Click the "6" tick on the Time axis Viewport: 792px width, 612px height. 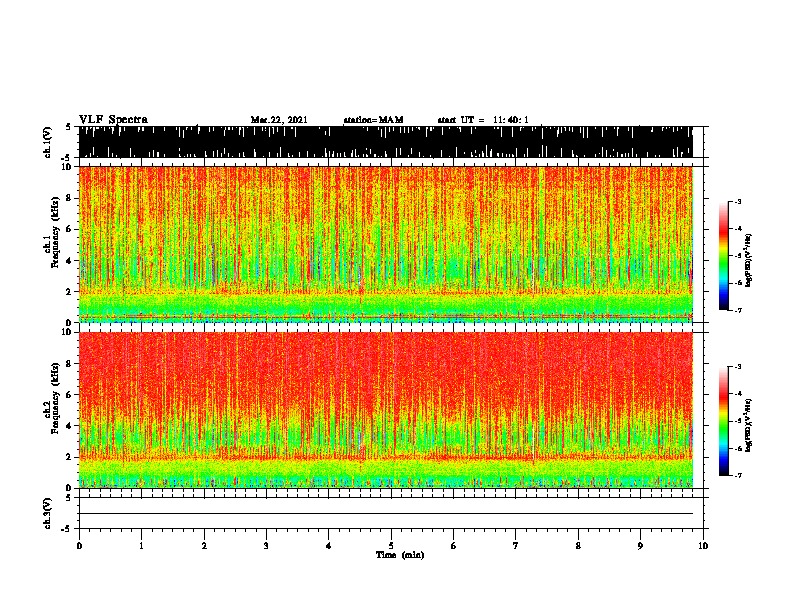(x=454, y=546)
